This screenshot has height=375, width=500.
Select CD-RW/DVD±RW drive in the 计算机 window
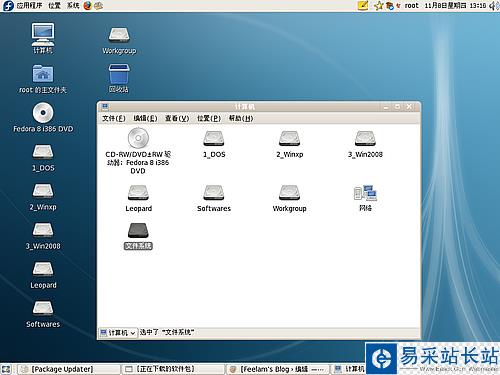click(138, 151)
